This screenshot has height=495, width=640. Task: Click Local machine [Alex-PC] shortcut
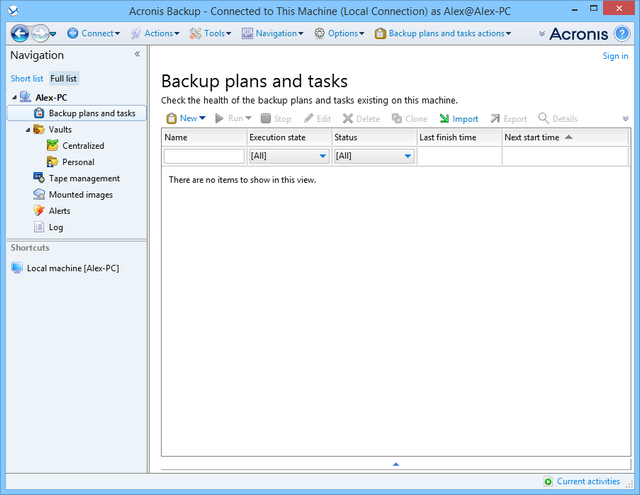[x=72, y=268]
